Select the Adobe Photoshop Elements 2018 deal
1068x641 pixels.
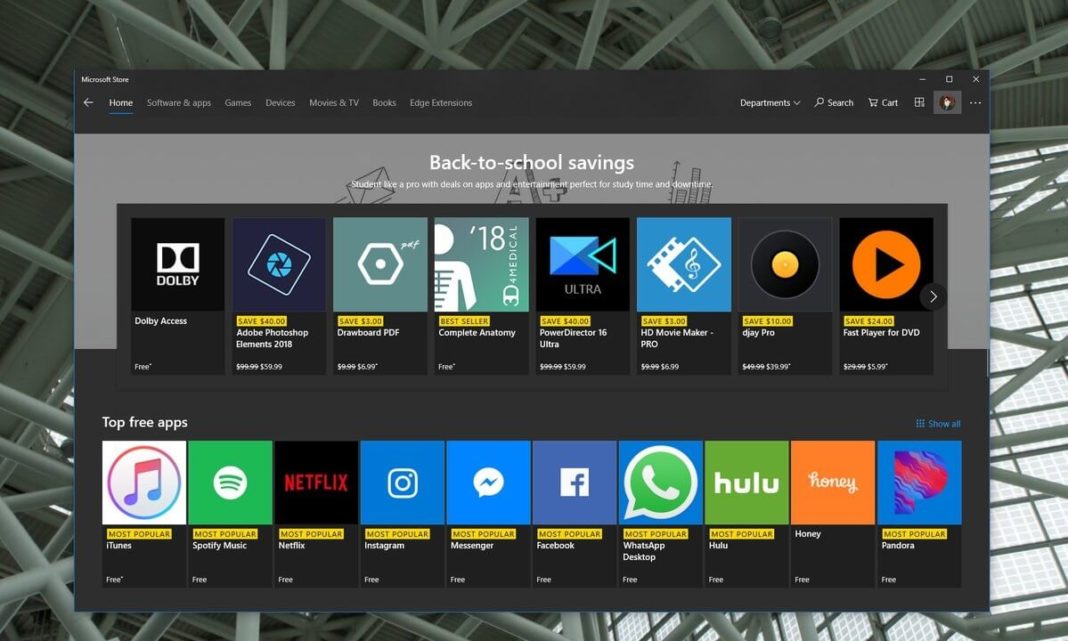click(278, 263)
